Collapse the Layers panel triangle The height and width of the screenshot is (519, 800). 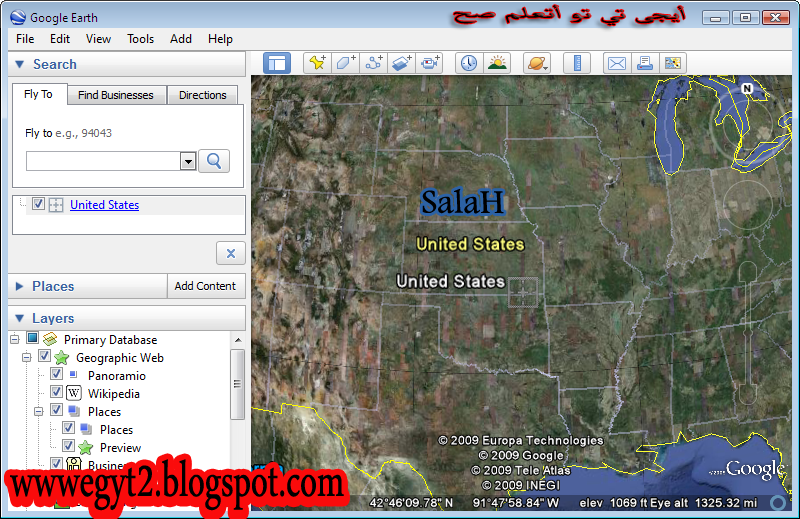click(x=20, y=318)
